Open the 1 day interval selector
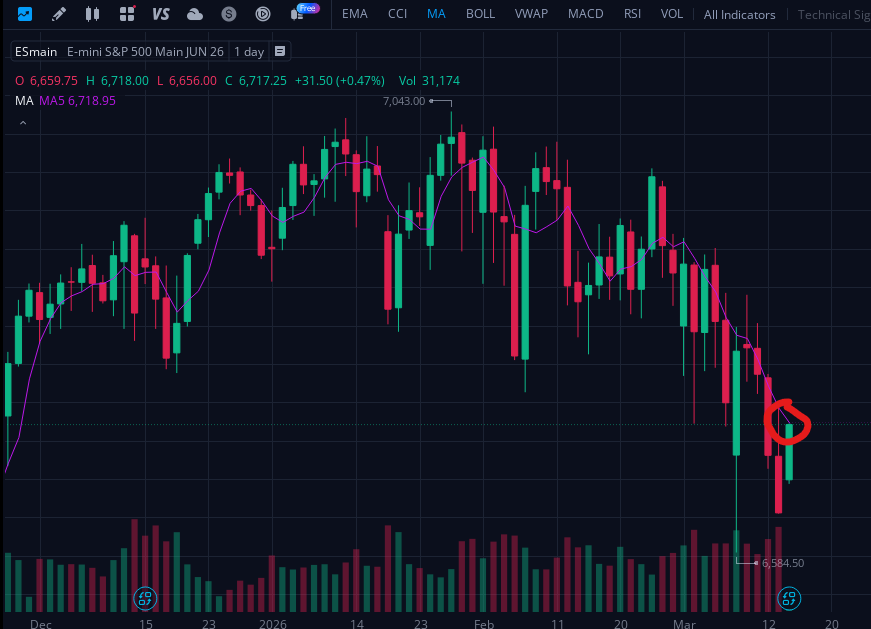The height and width of the screenshot is (629, 871). click(249, 52)
